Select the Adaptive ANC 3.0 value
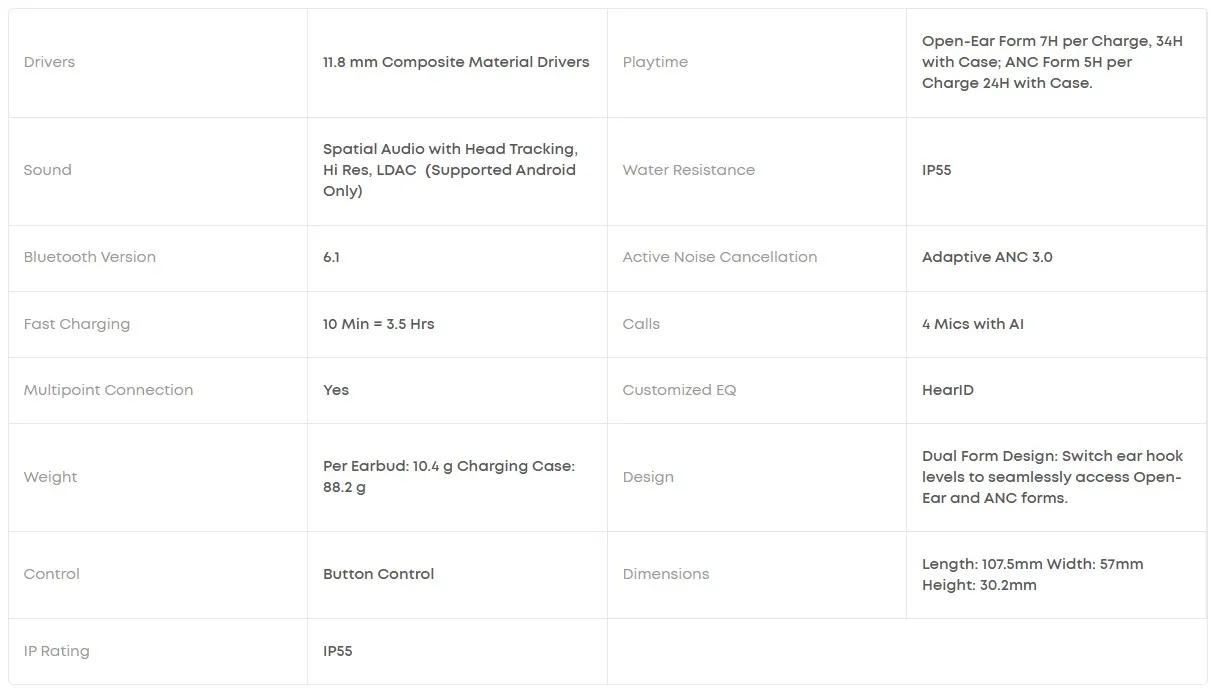The image size is (1218, 696). pos(987,257)
